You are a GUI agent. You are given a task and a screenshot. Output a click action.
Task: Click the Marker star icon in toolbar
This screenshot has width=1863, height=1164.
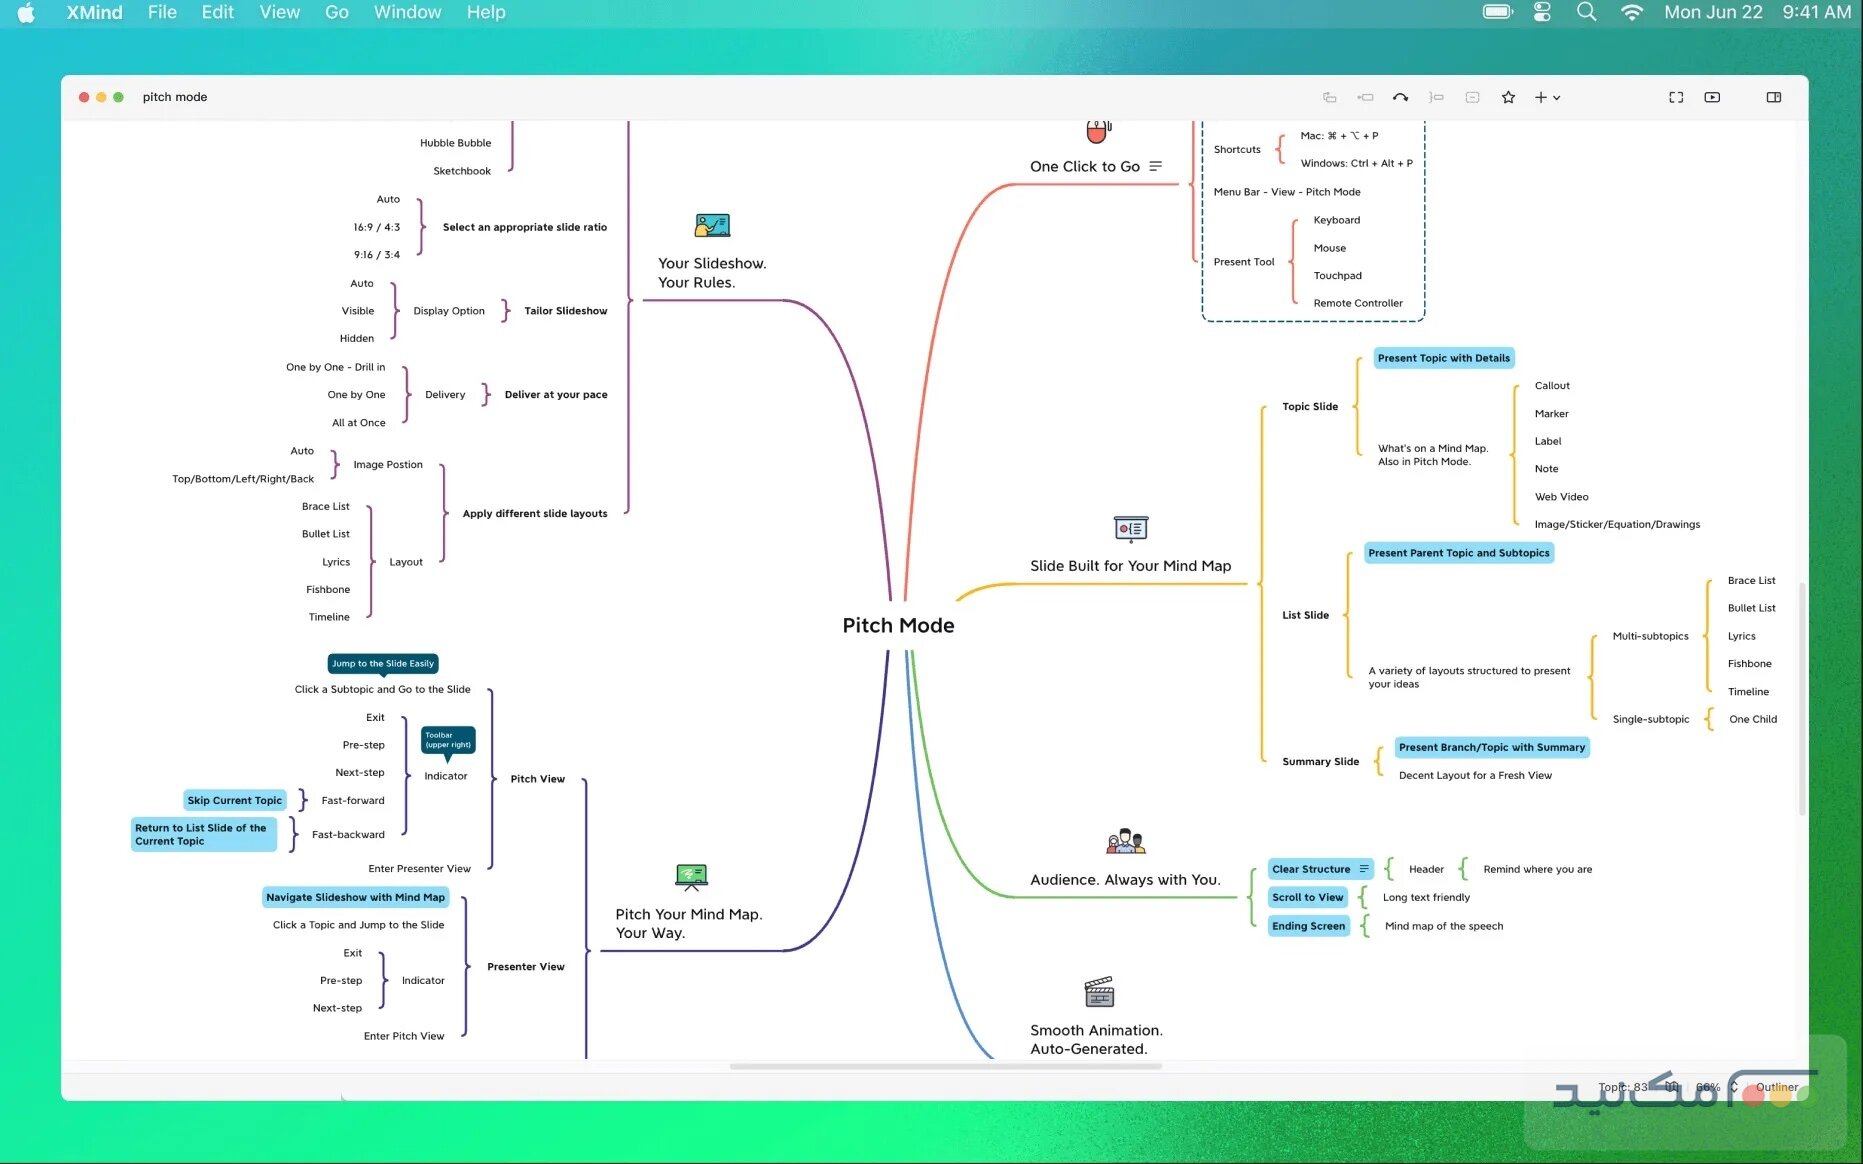[x=1508, y=97]
